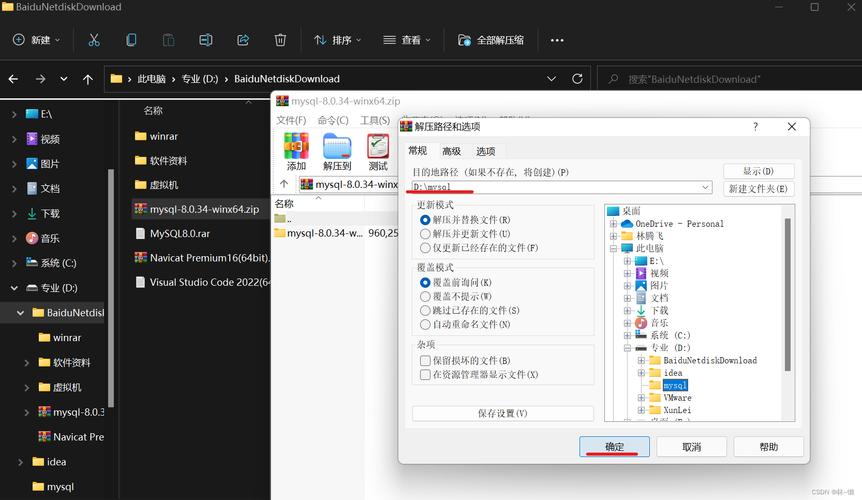Select 跳过已存在的文件(S) radio

[x=425, y=310]
